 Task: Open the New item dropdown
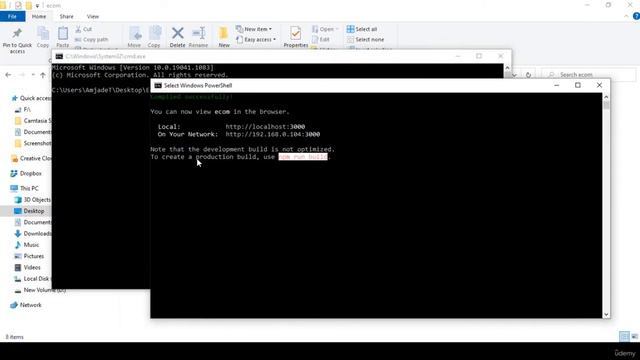pyautogui.click(x=254, y=29)
